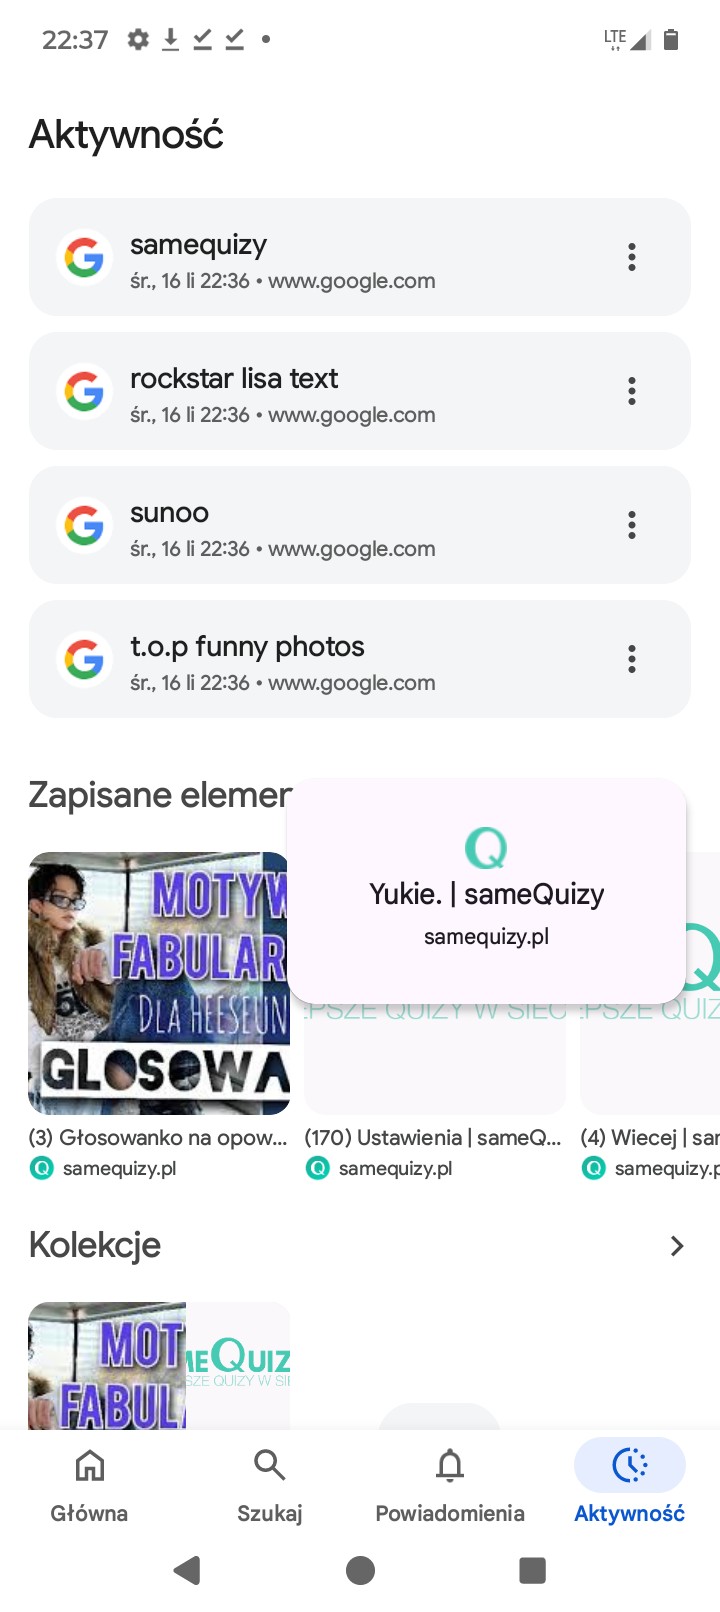Tap Android recent apps square button
This screenshot has width=720, height=1612.
[532, 1570]
